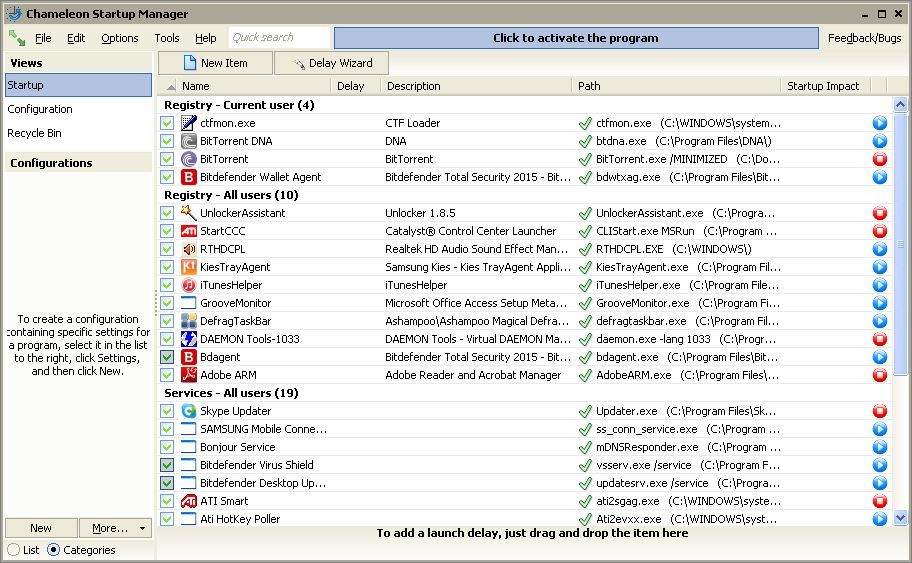The image size is (912, 563).
Task: Select the Categories radio button
Action: 53,550
